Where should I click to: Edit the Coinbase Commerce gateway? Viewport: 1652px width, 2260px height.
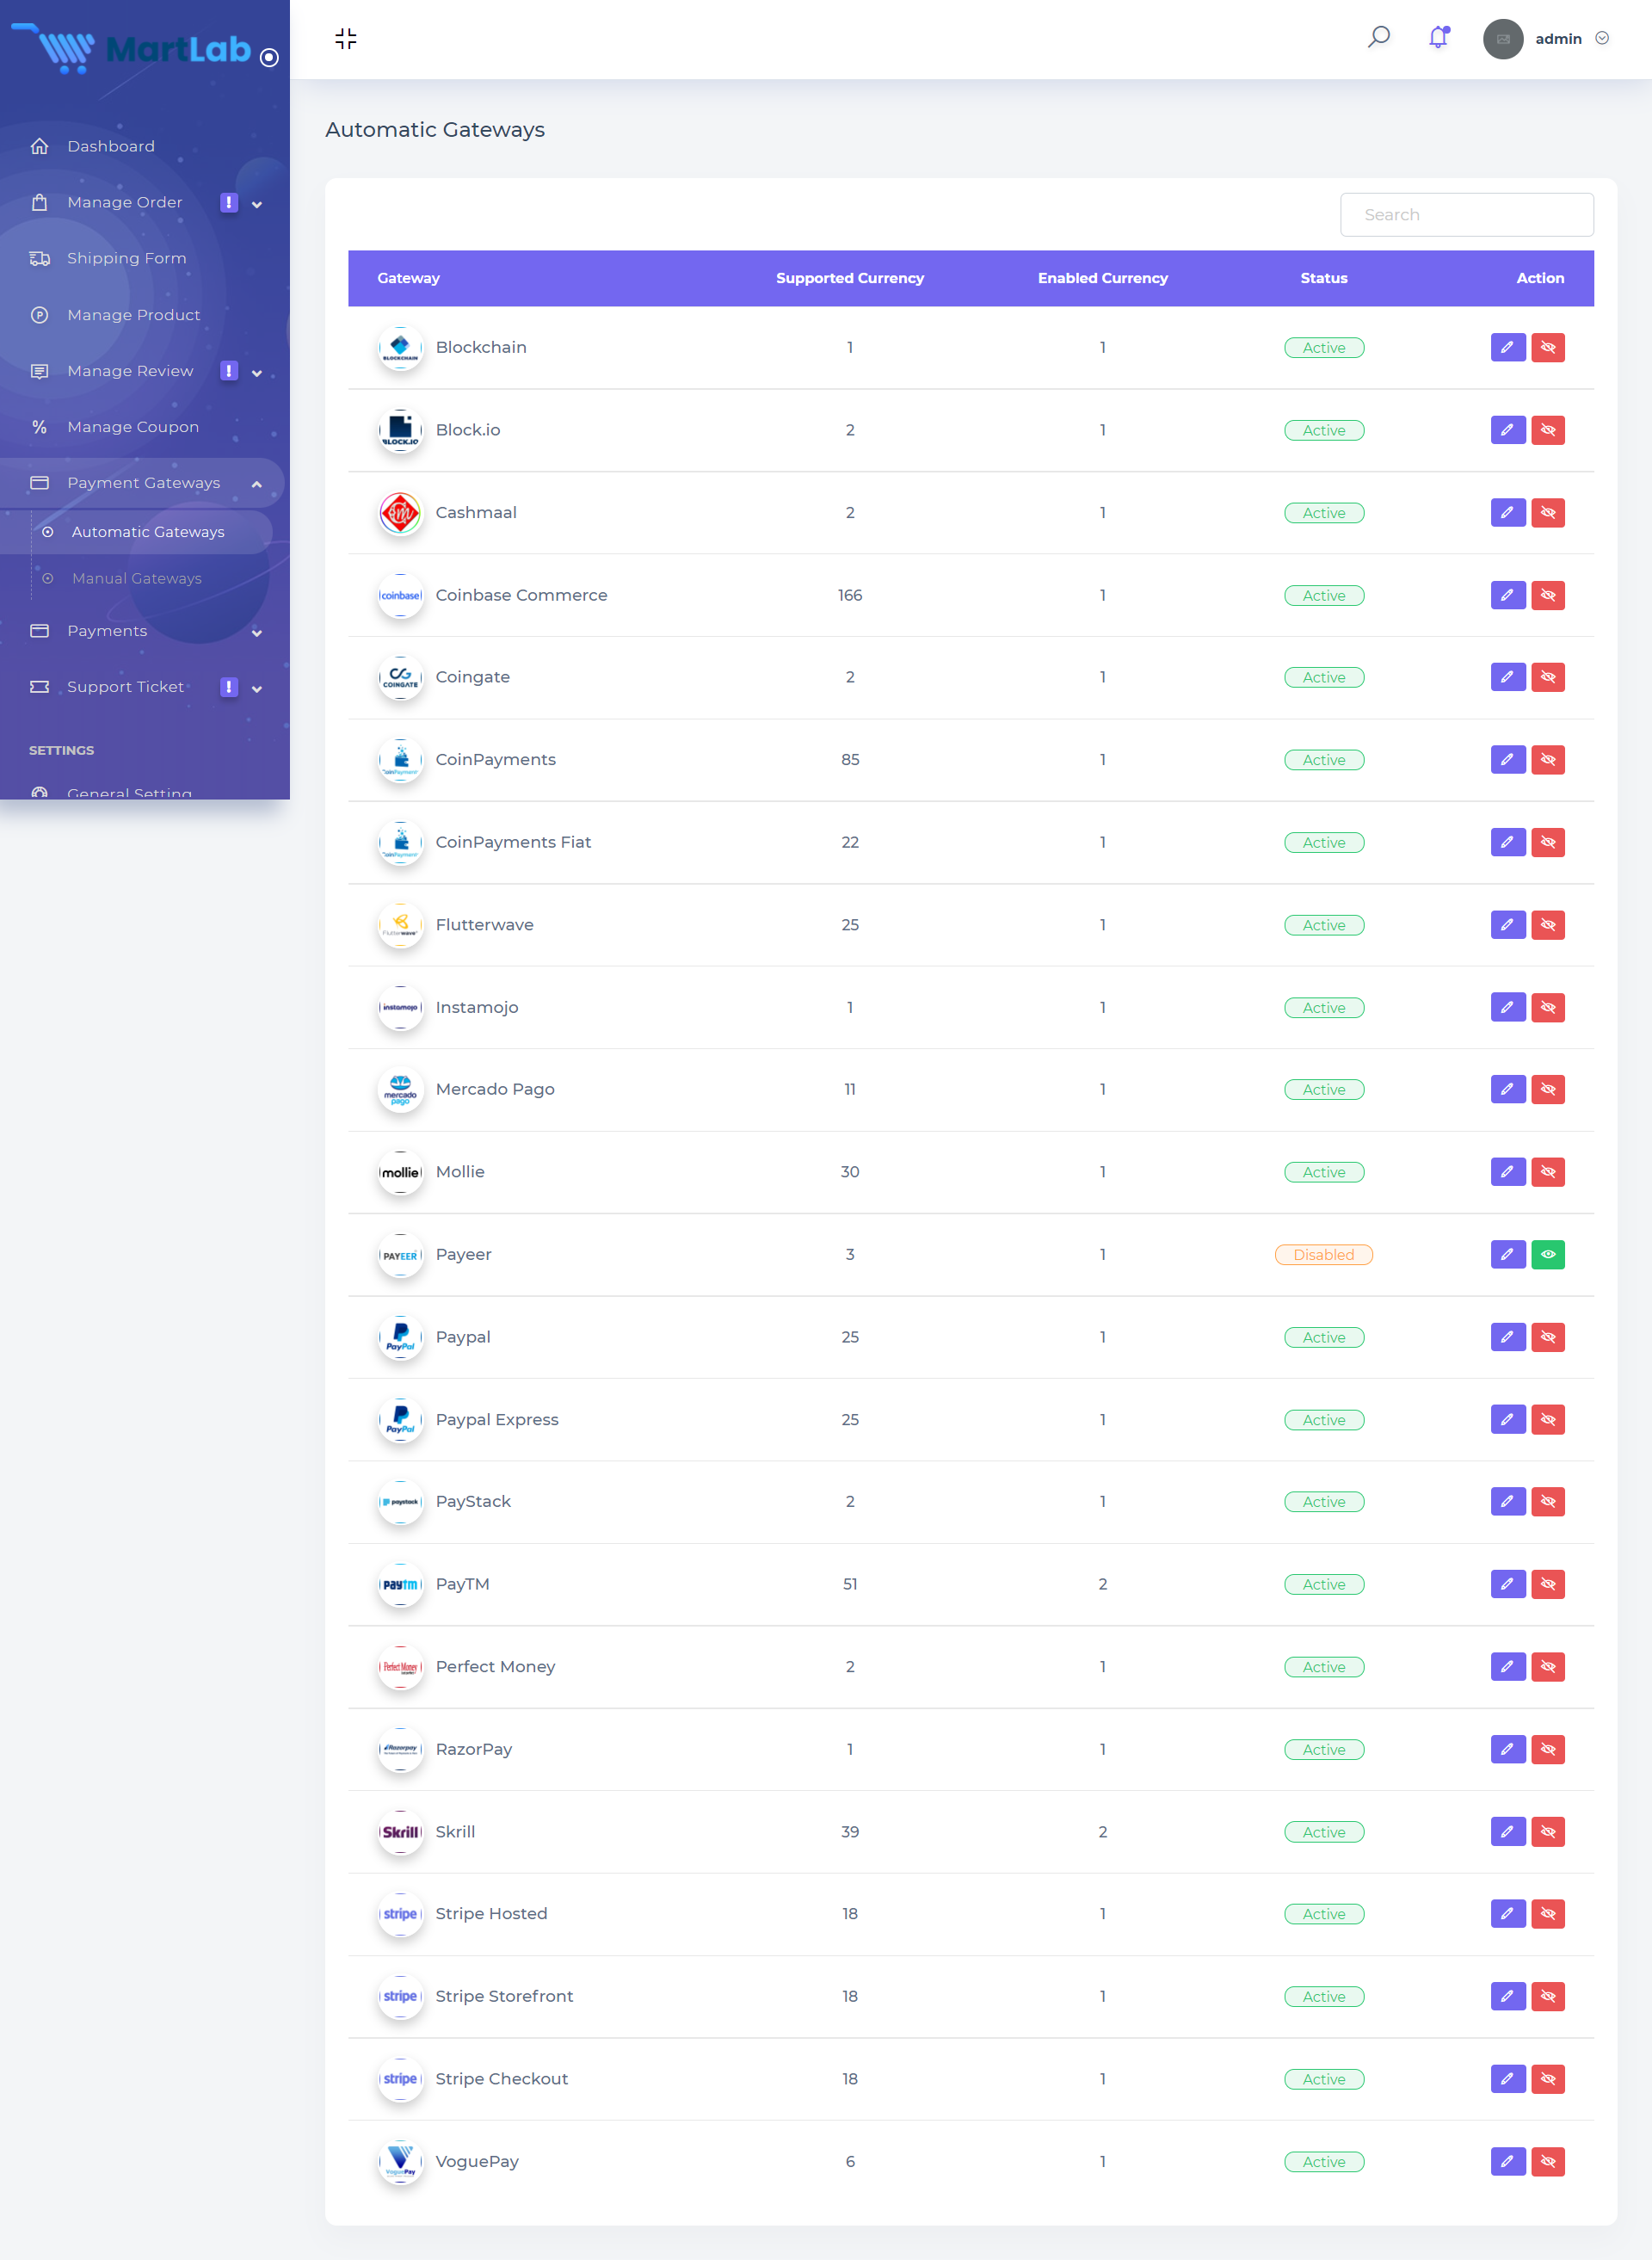click(x=1507, y=595)
